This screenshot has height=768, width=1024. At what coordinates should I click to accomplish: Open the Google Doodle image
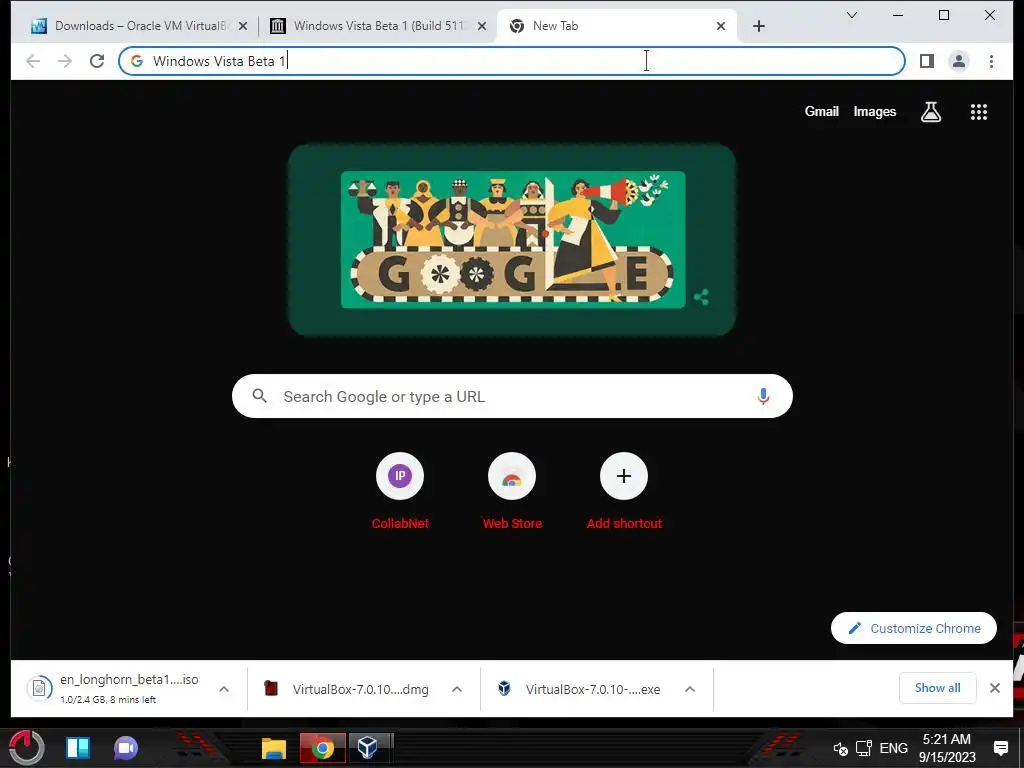[x=513, y=240]
